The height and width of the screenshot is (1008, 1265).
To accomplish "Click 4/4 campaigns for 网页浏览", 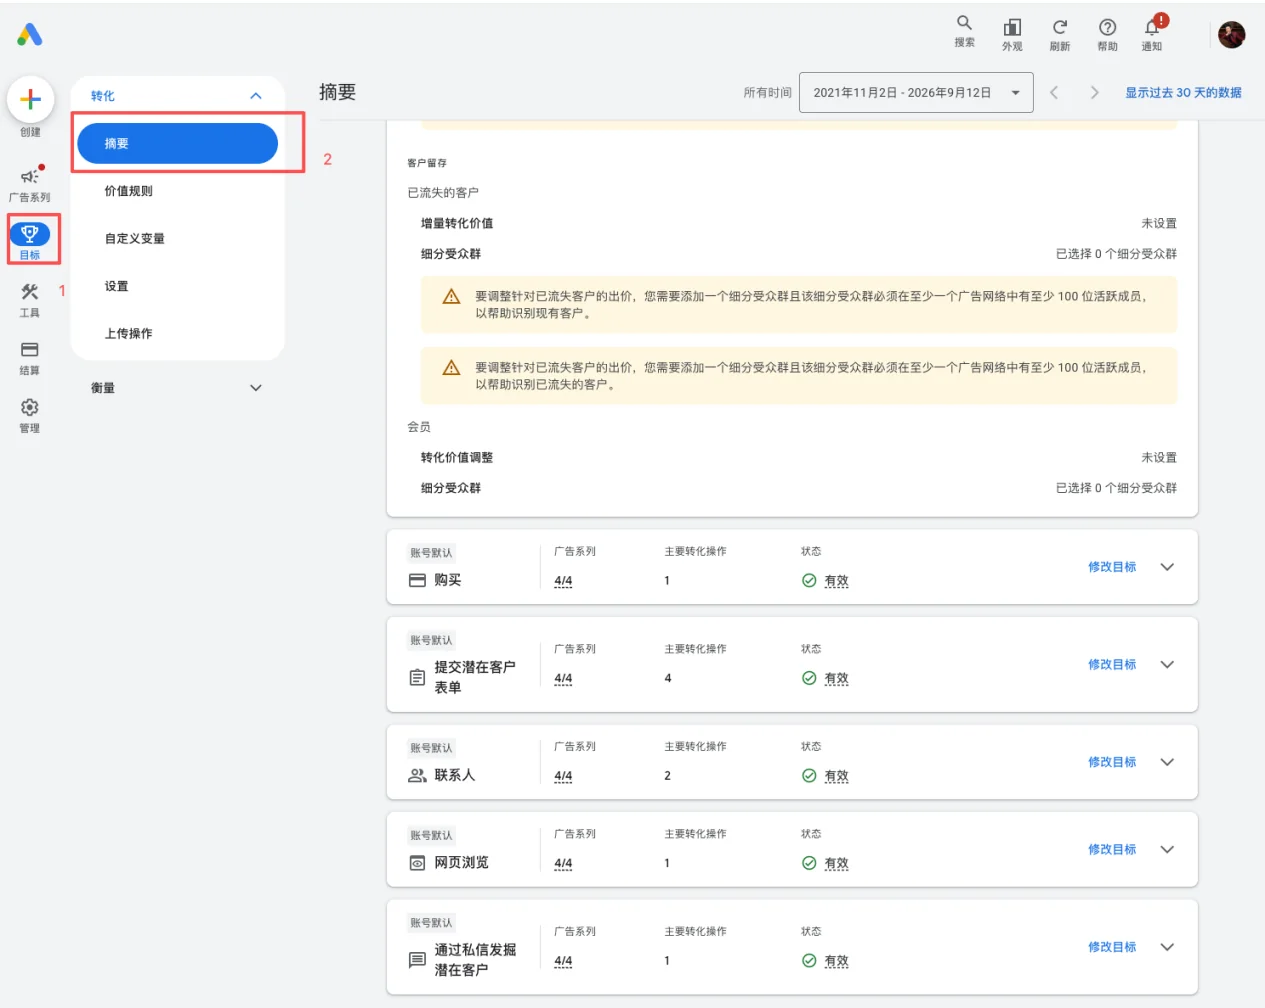I will point(563,863).
